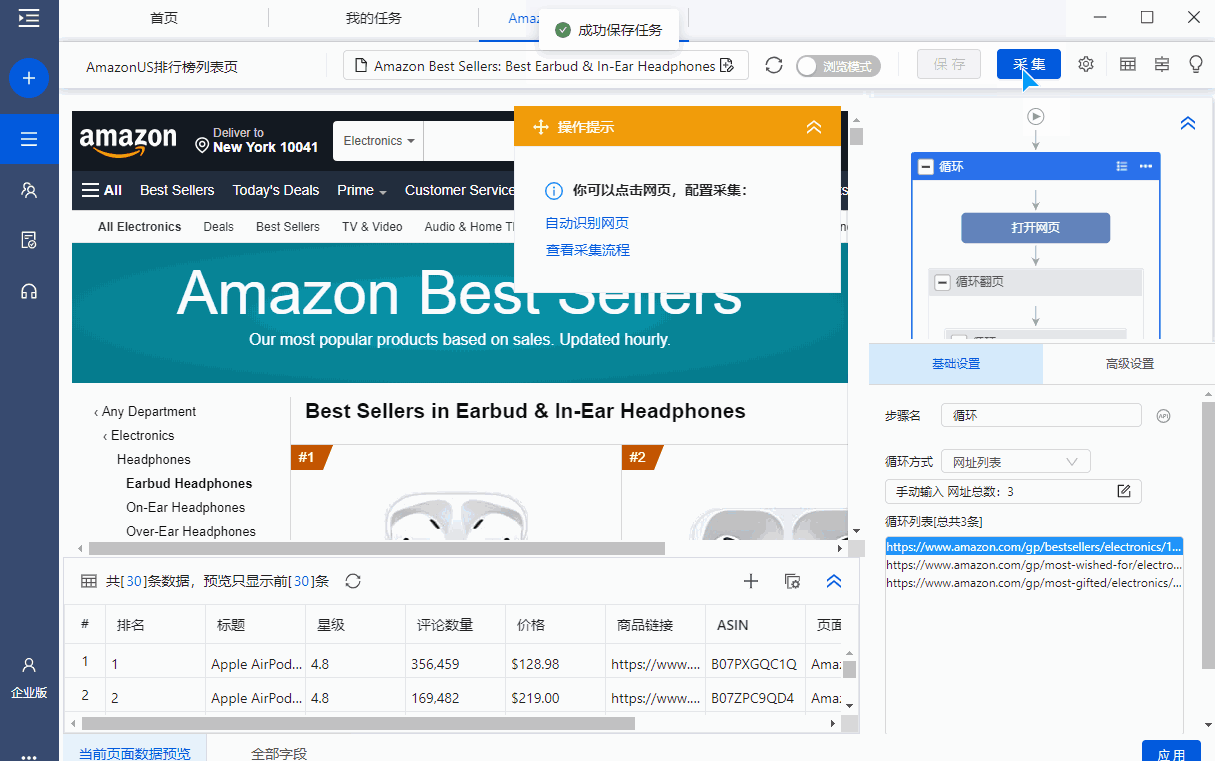Viewport: 1215px width, 761px height.
Task: Click the edit icon at the end of the URL box
Action: [x=728, y=66]
